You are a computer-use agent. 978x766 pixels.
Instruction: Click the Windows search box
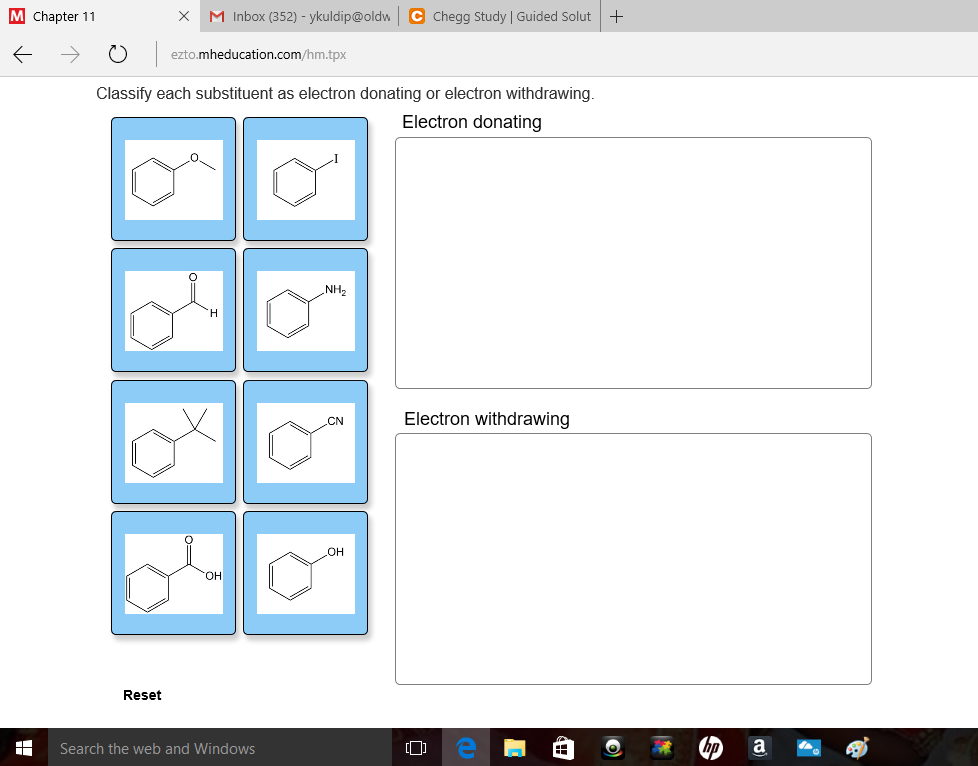pos(200,747)
